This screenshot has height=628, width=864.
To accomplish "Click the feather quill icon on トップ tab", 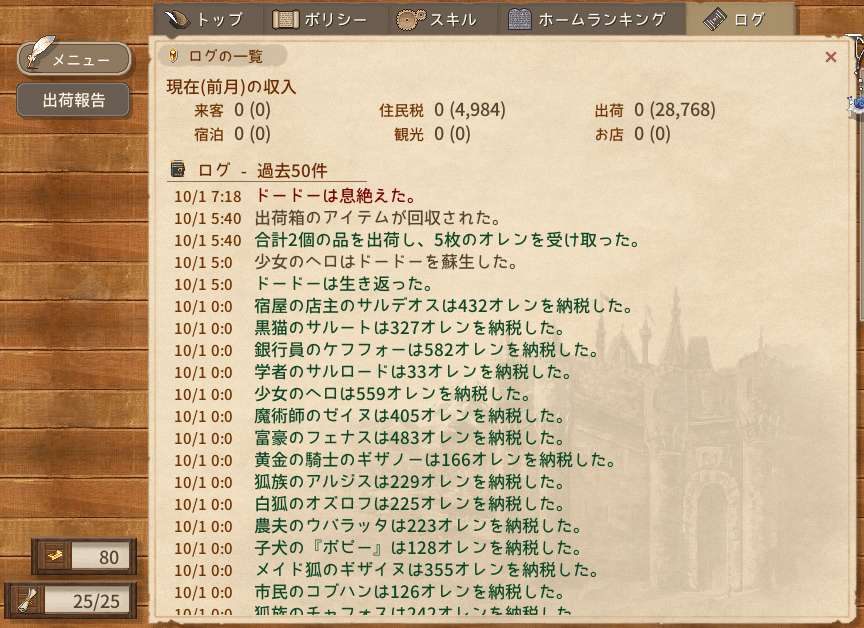I will [177, 20].
